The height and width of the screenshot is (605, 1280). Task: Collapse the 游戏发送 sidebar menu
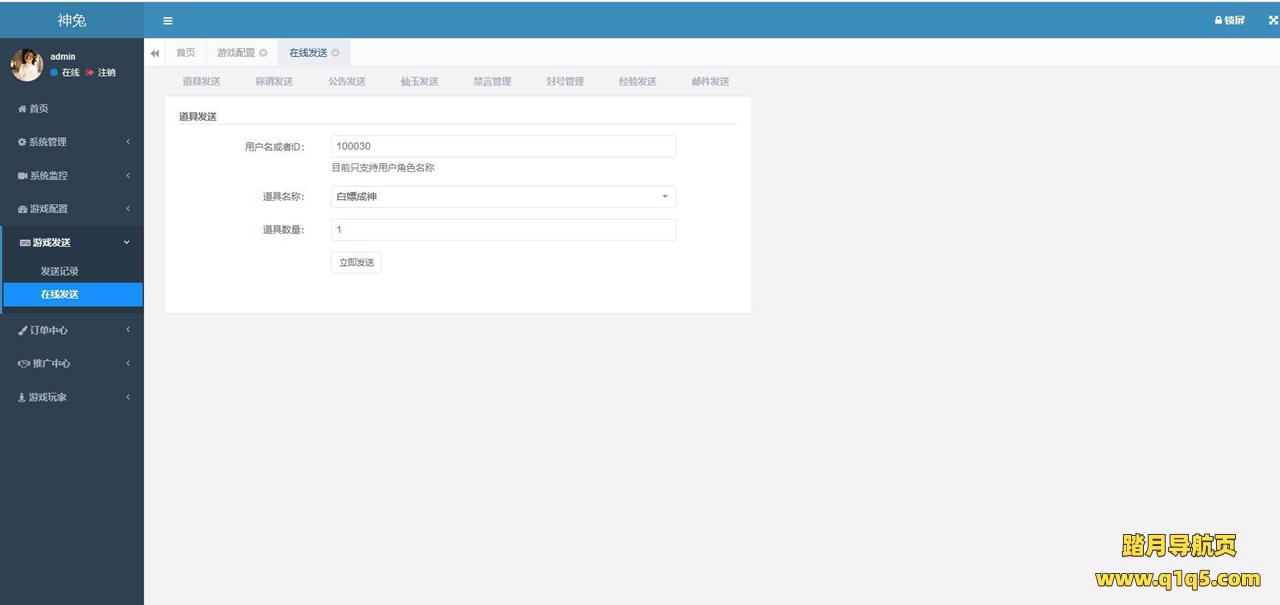click(71, 243)
